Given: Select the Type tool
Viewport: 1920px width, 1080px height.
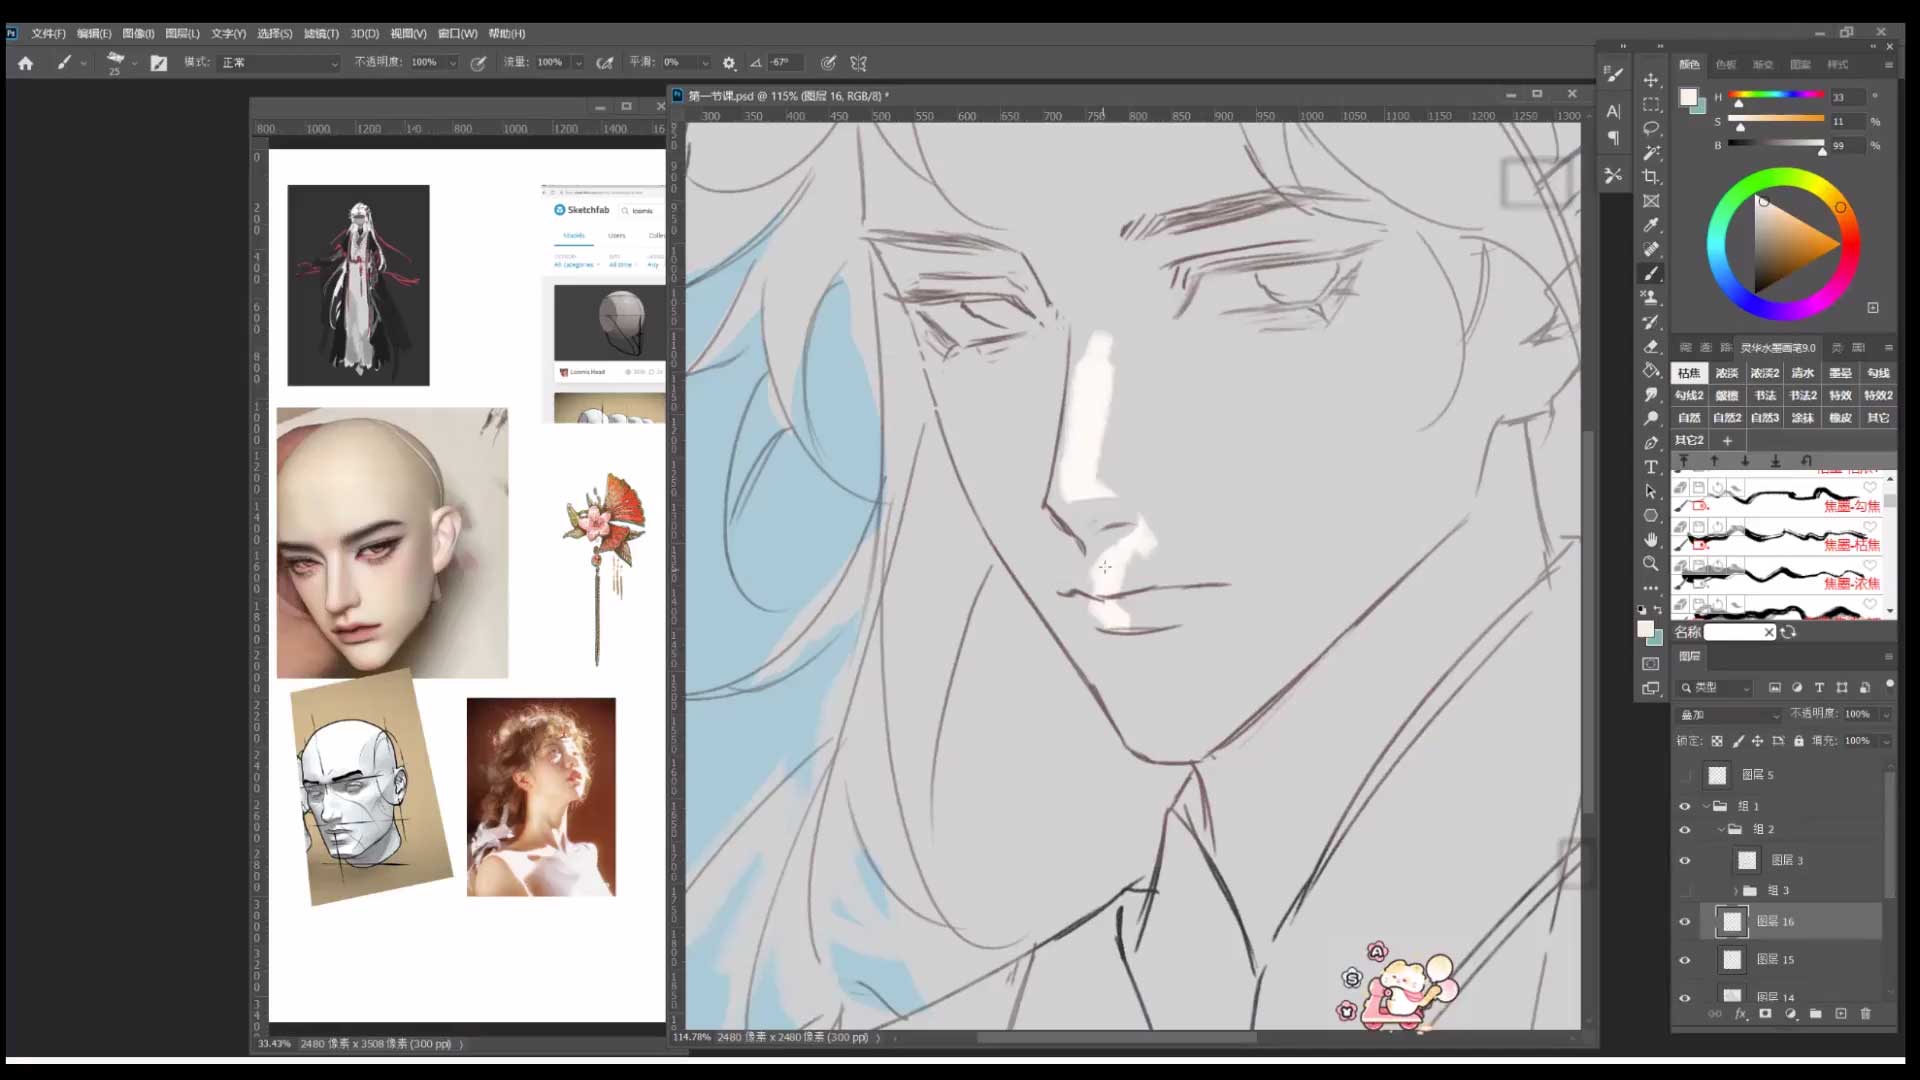Looking at the screenshot, I should pyautogui.click(x=1651, y=467).
